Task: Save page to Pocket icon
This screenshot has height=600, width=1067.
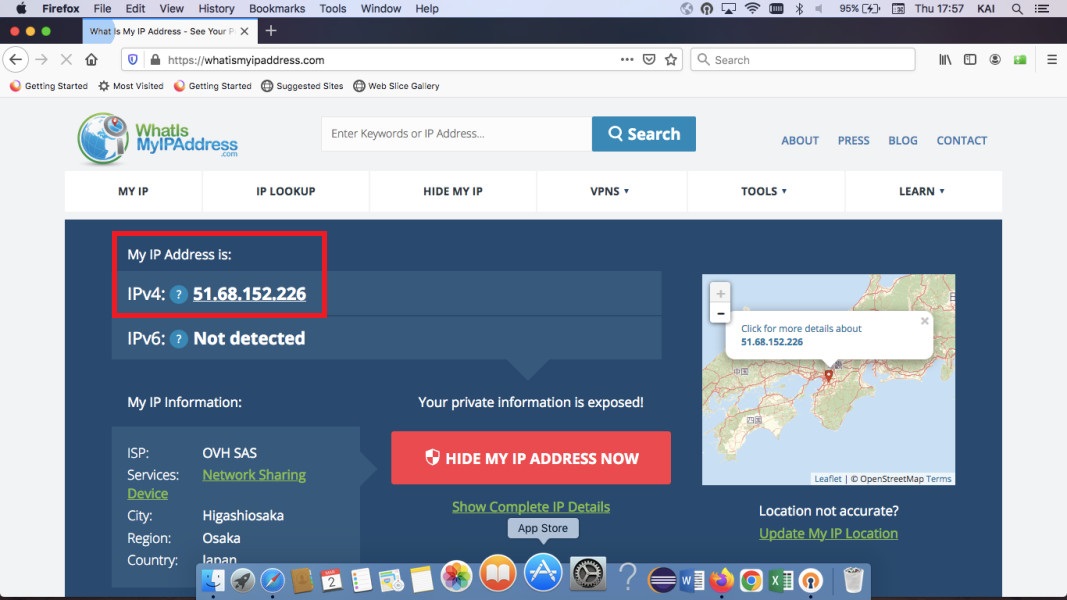Action: [649, 60]
